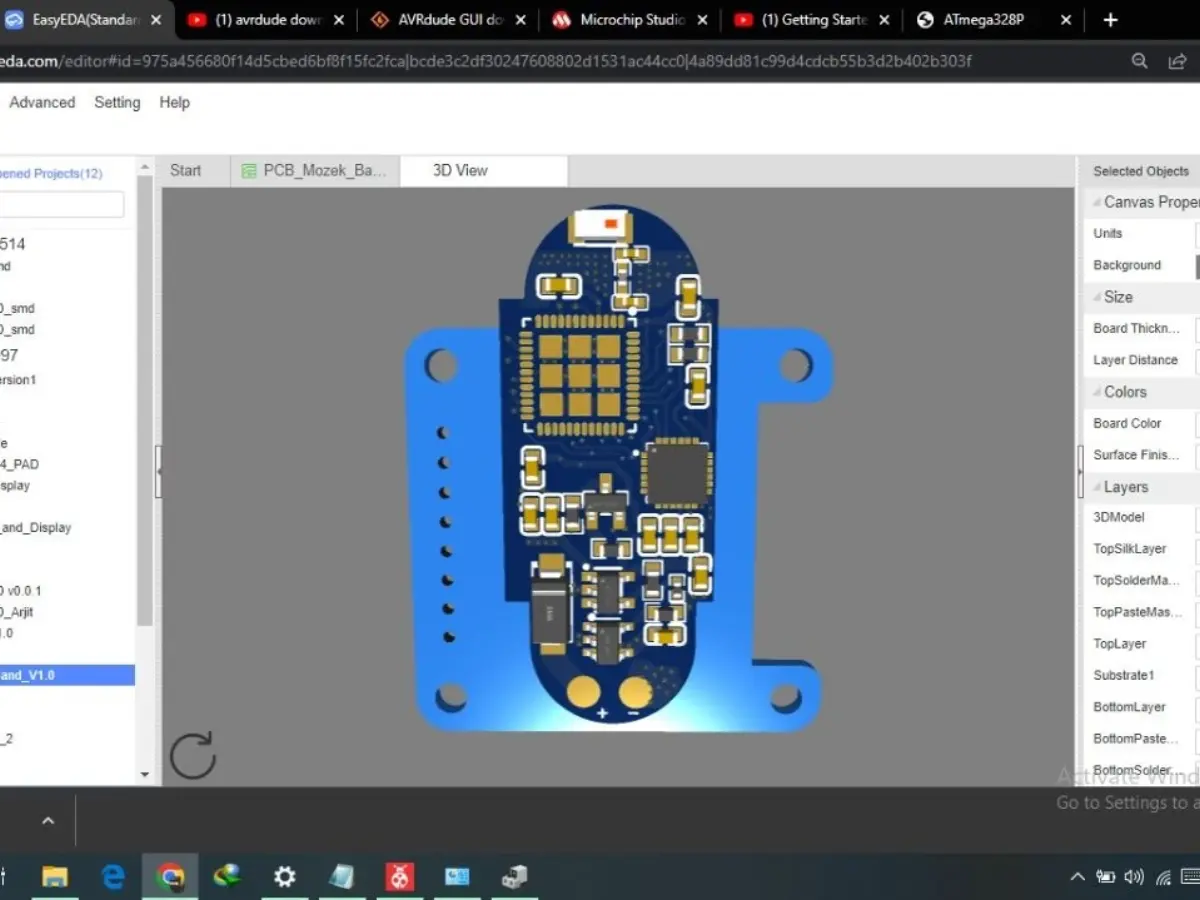Open a new browser tab with plus

[x=1110, y=20]
